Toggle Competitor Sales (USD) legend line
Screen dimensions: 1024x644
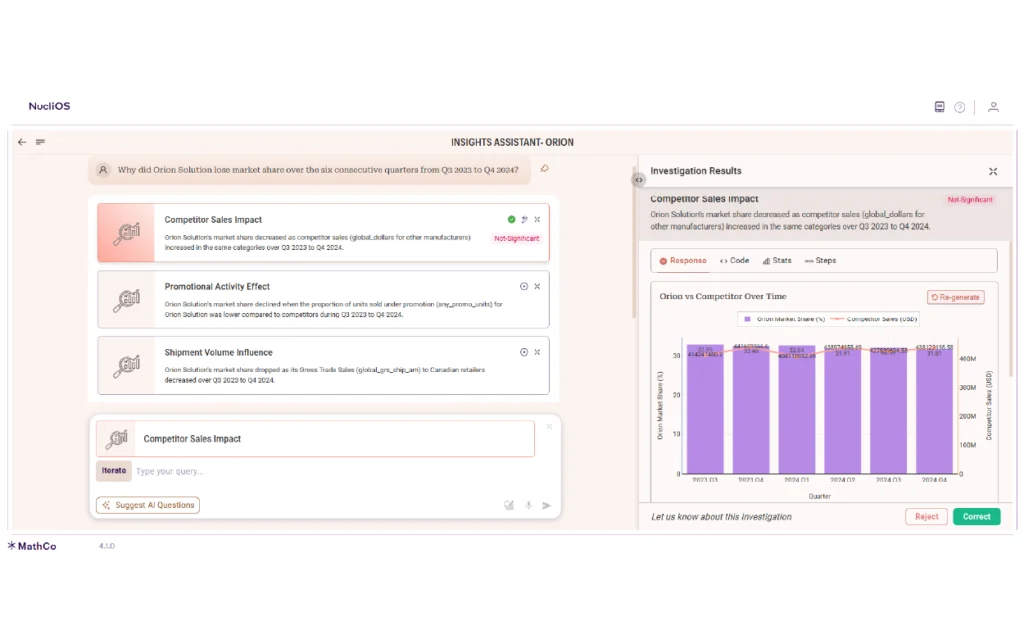[x=837, y=319]
